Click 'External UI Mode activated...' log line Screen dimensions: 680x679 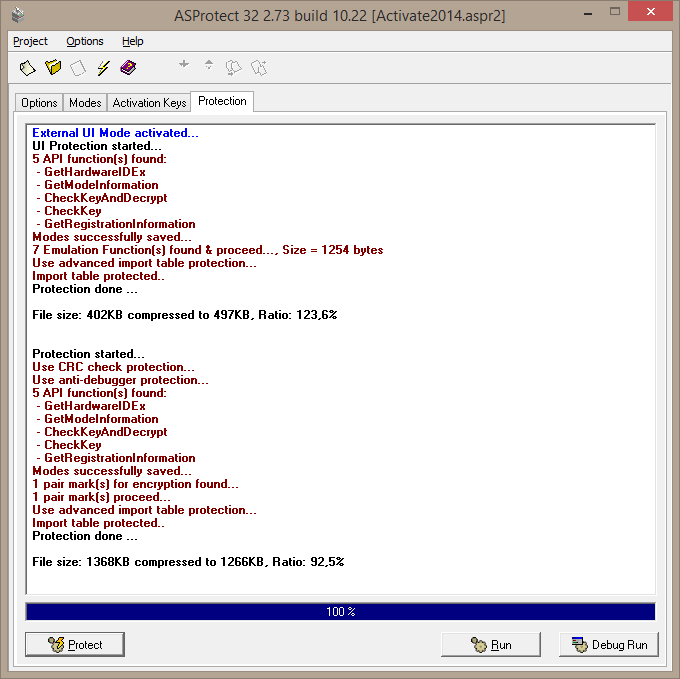pyautogui.click(x=115, y=133)
